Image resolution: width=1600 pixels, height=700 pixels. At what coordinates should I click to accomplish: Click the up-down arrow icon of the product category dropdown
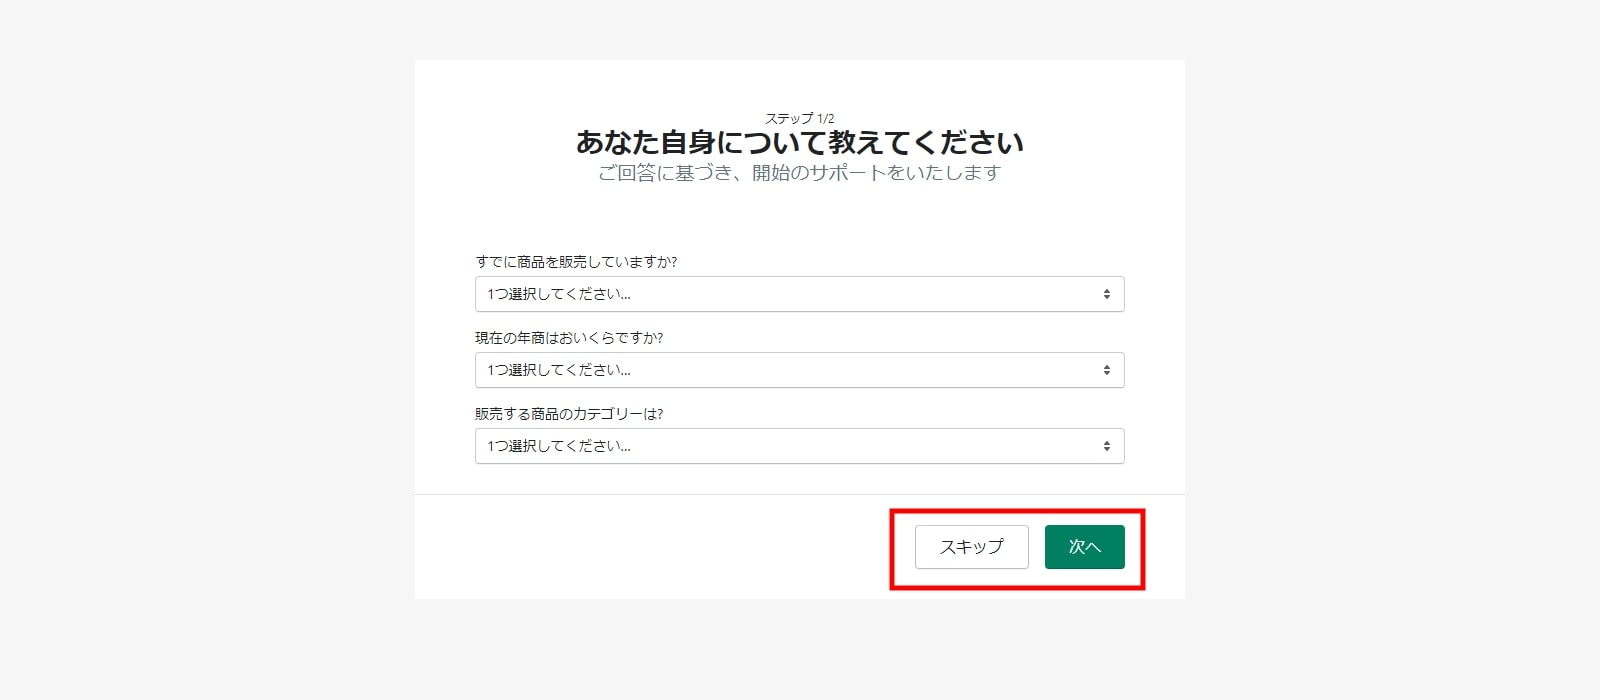tap(1106, 446)
